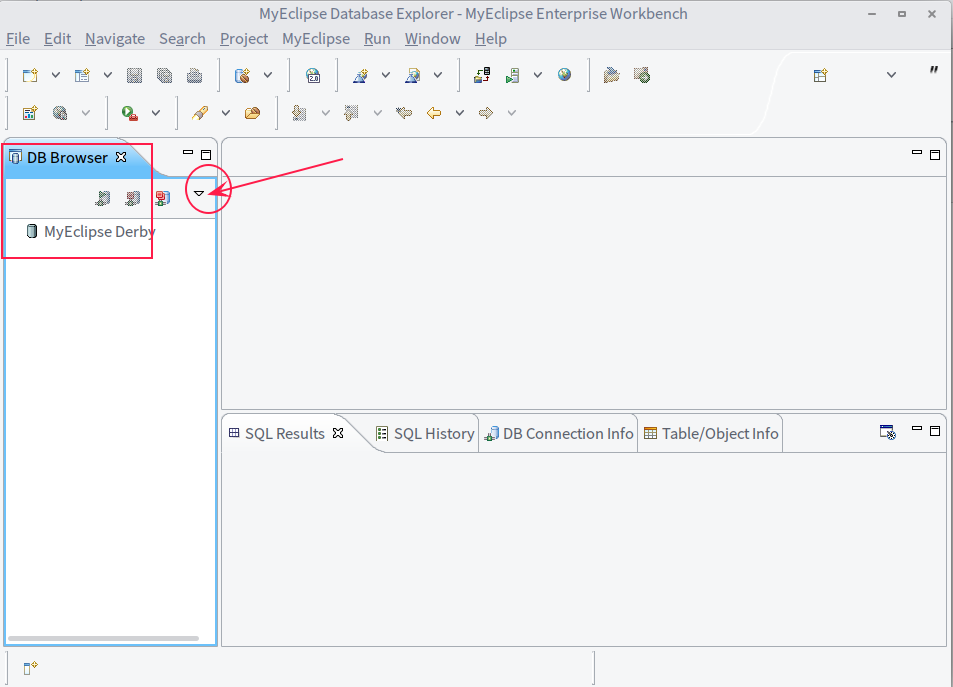
Task: Expand the perspective switcher dropdown chevron
Action: pos(891,75)
